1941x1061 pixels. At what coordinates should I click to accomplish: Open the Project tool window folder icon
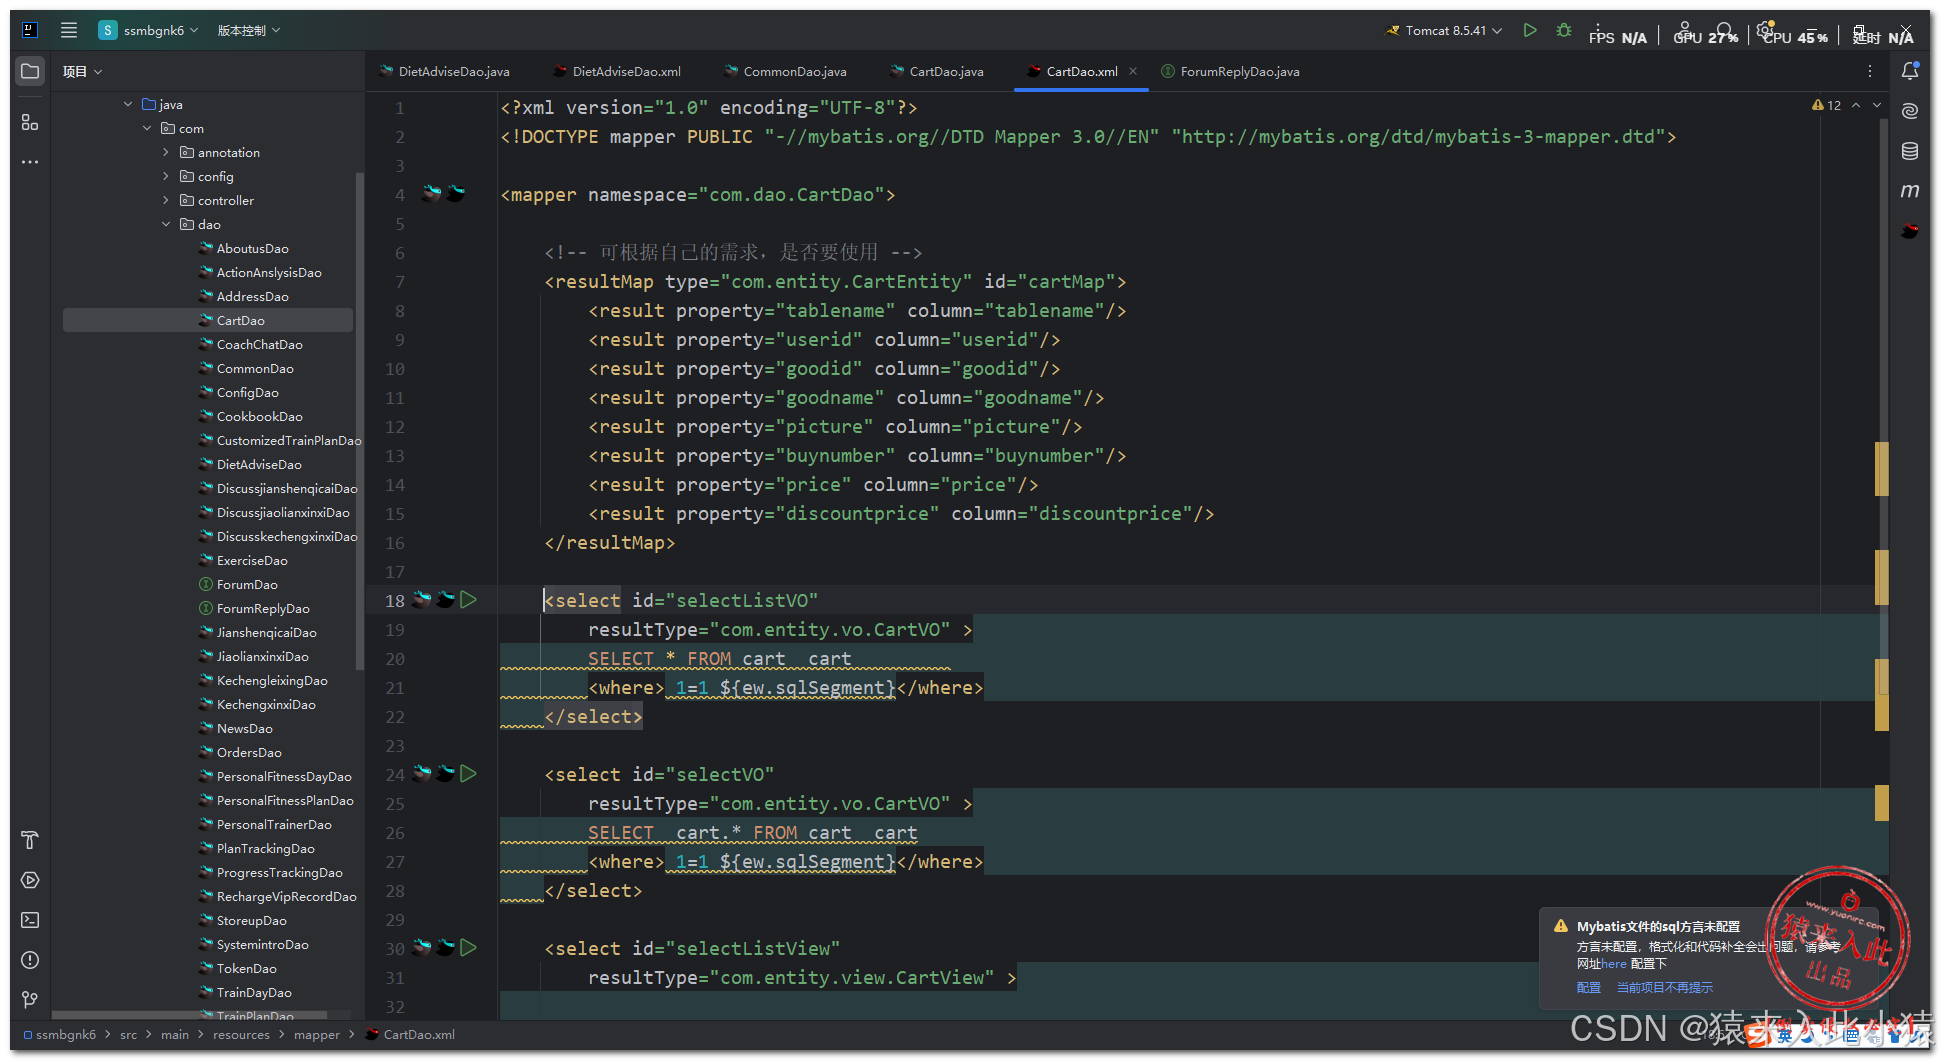tap(30, 71)
